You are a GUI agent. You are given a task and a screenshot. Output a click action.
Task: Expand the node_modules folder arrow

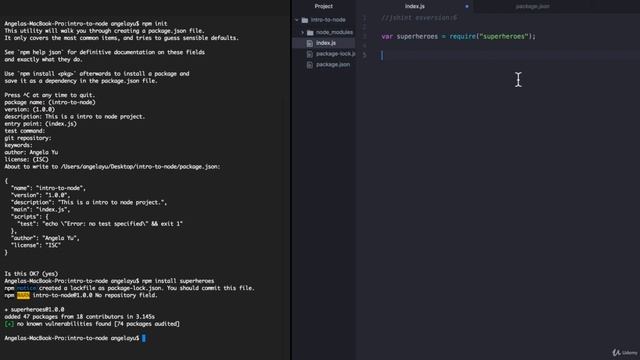click(302, 32)
